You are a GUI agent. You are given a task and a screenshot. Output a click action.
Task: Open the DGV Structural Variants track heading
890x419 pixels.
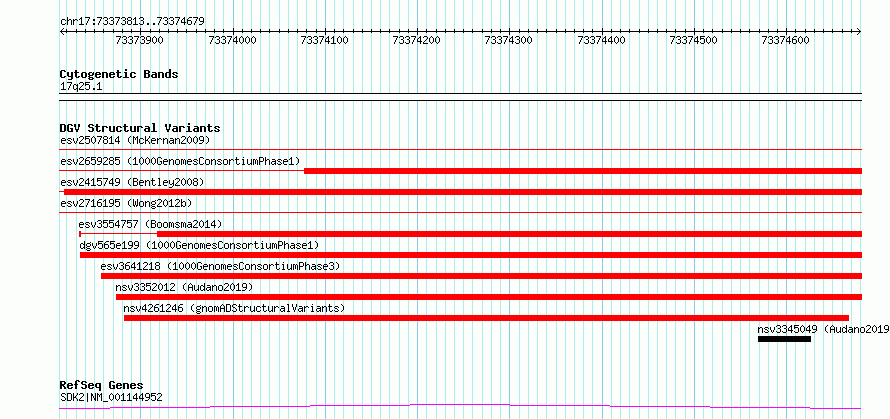click(140, 128)
